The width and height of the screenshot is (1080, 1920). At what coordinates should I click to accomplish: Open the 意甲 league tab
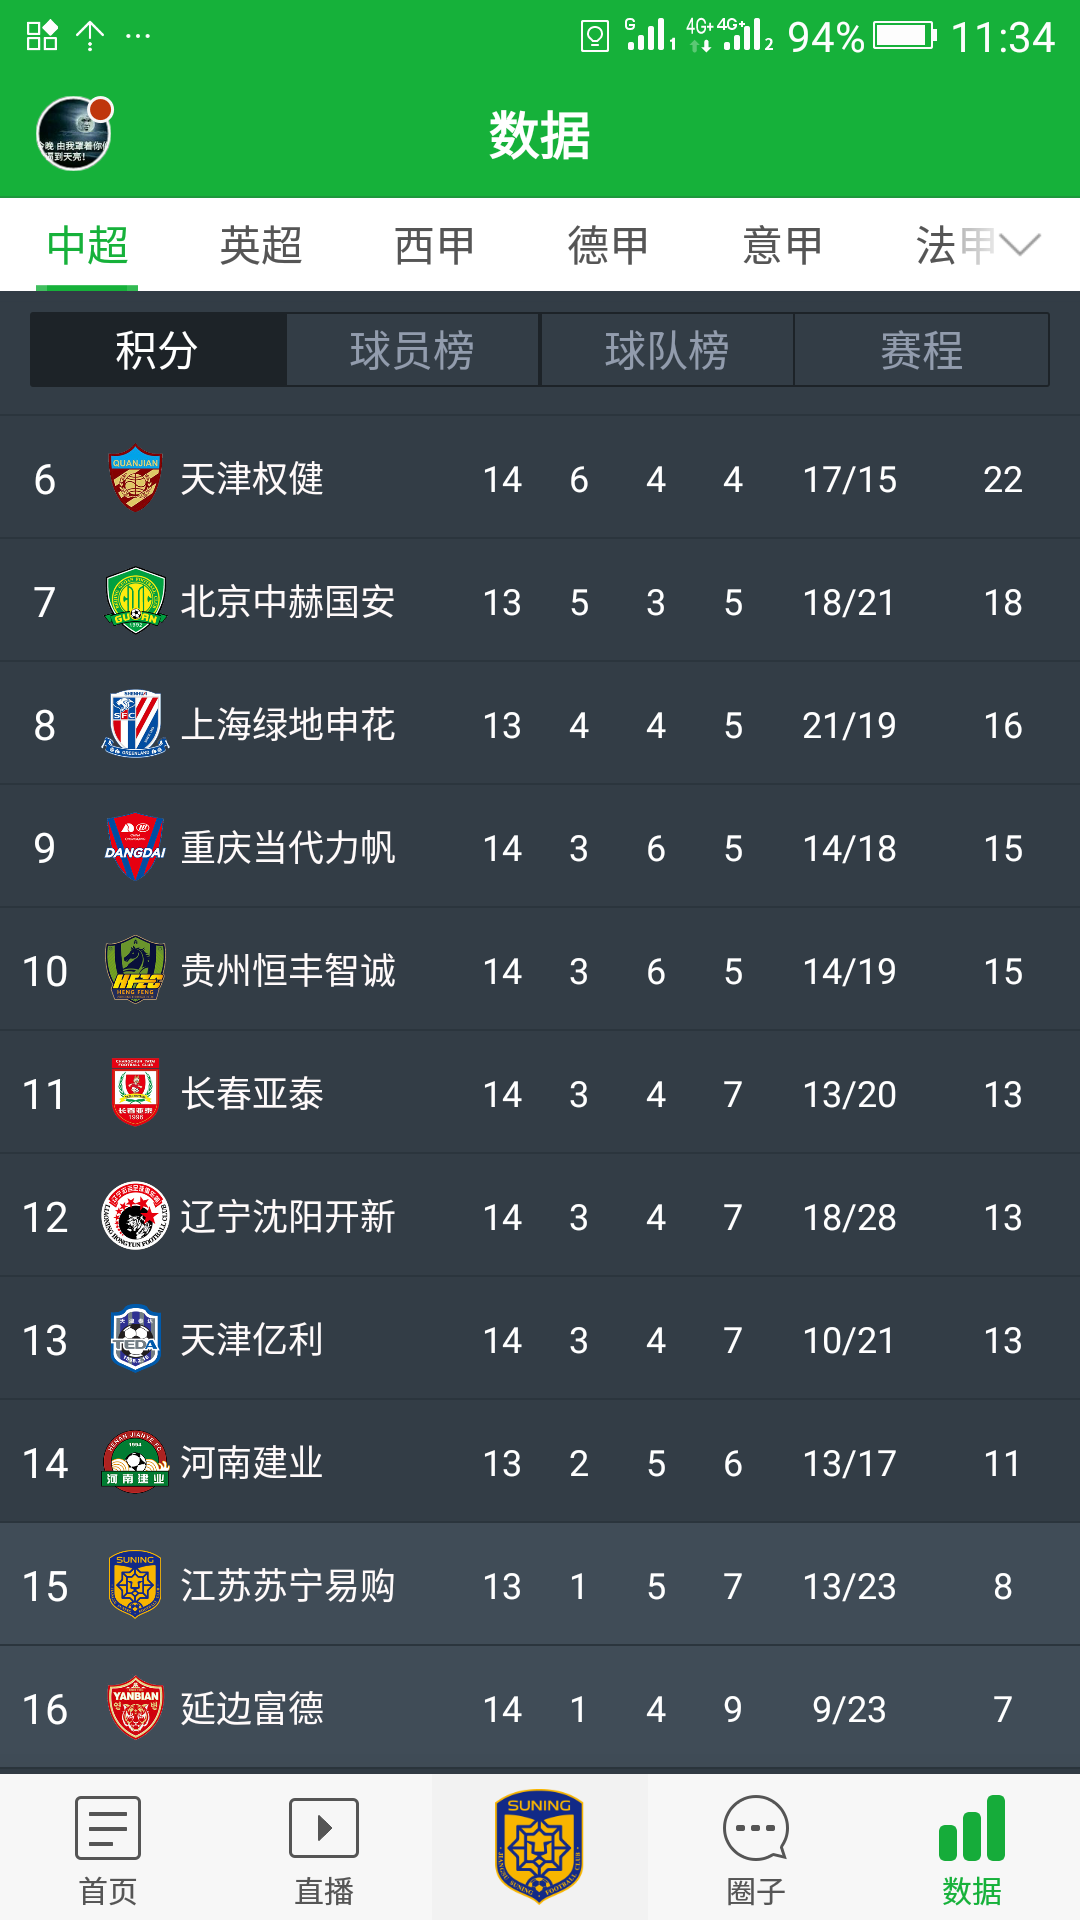pos(782,246)
